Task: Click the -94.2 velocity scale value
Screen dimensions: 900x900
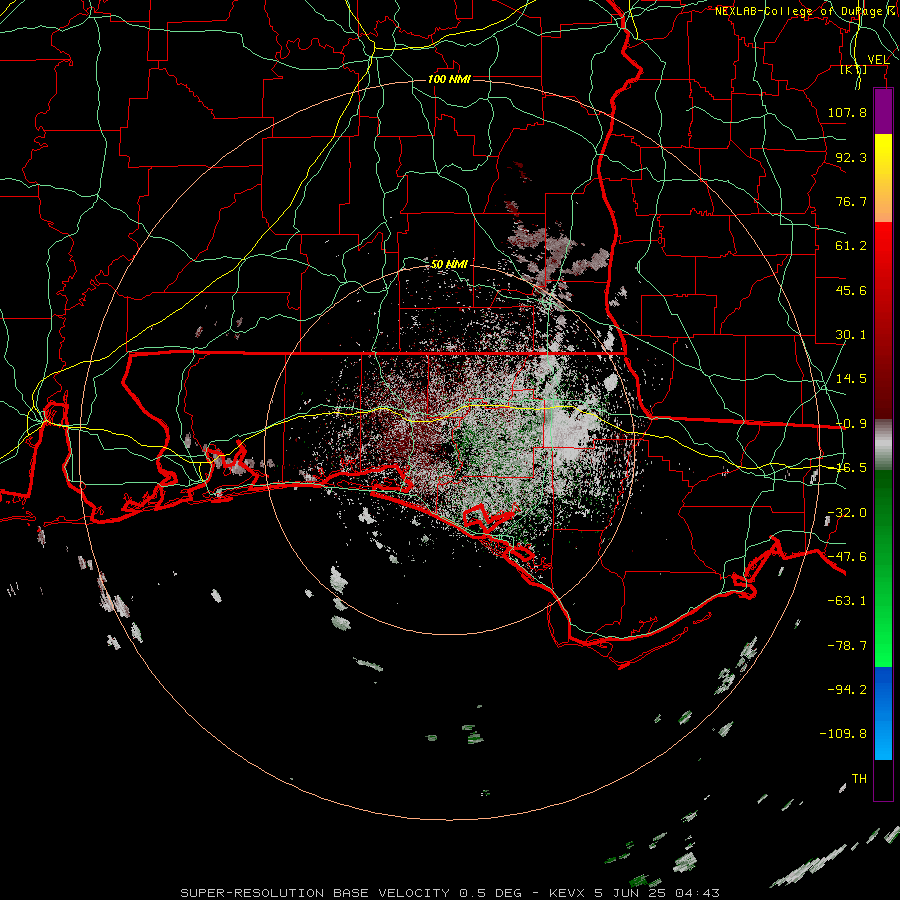Action: tap(847, 689)
